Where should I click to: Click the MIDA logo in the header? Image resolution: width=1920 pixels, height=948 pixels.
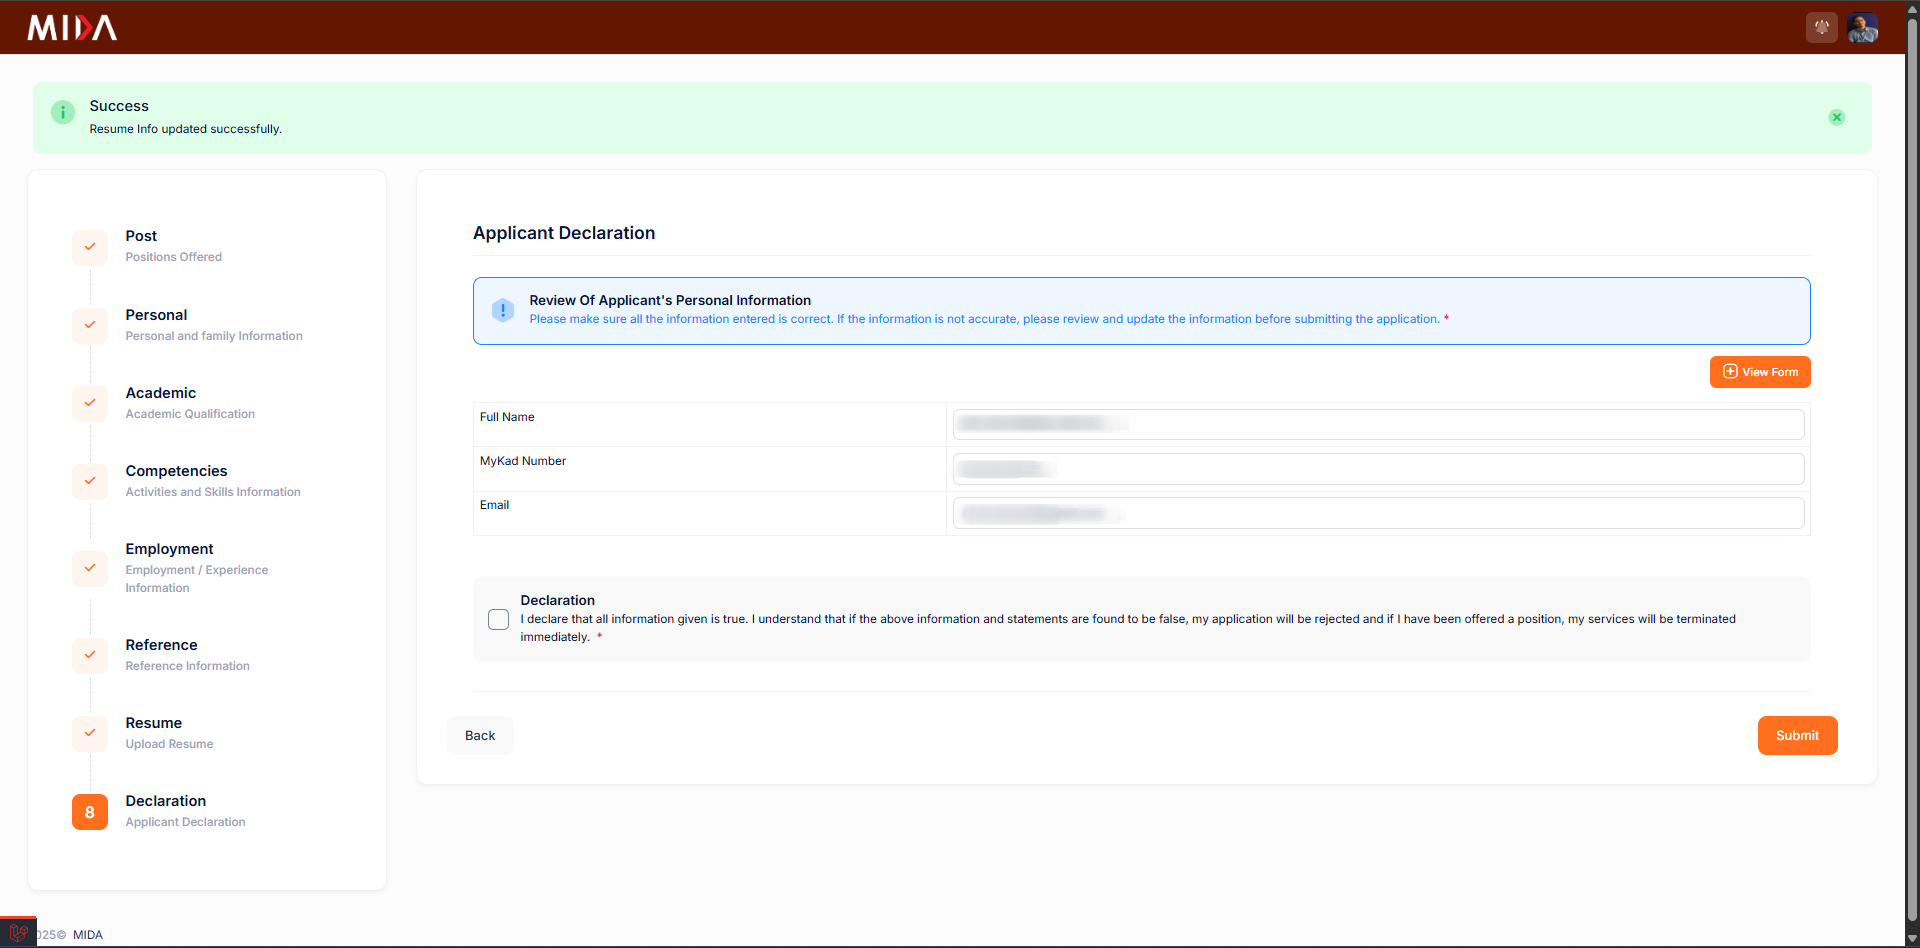(71, 27)
